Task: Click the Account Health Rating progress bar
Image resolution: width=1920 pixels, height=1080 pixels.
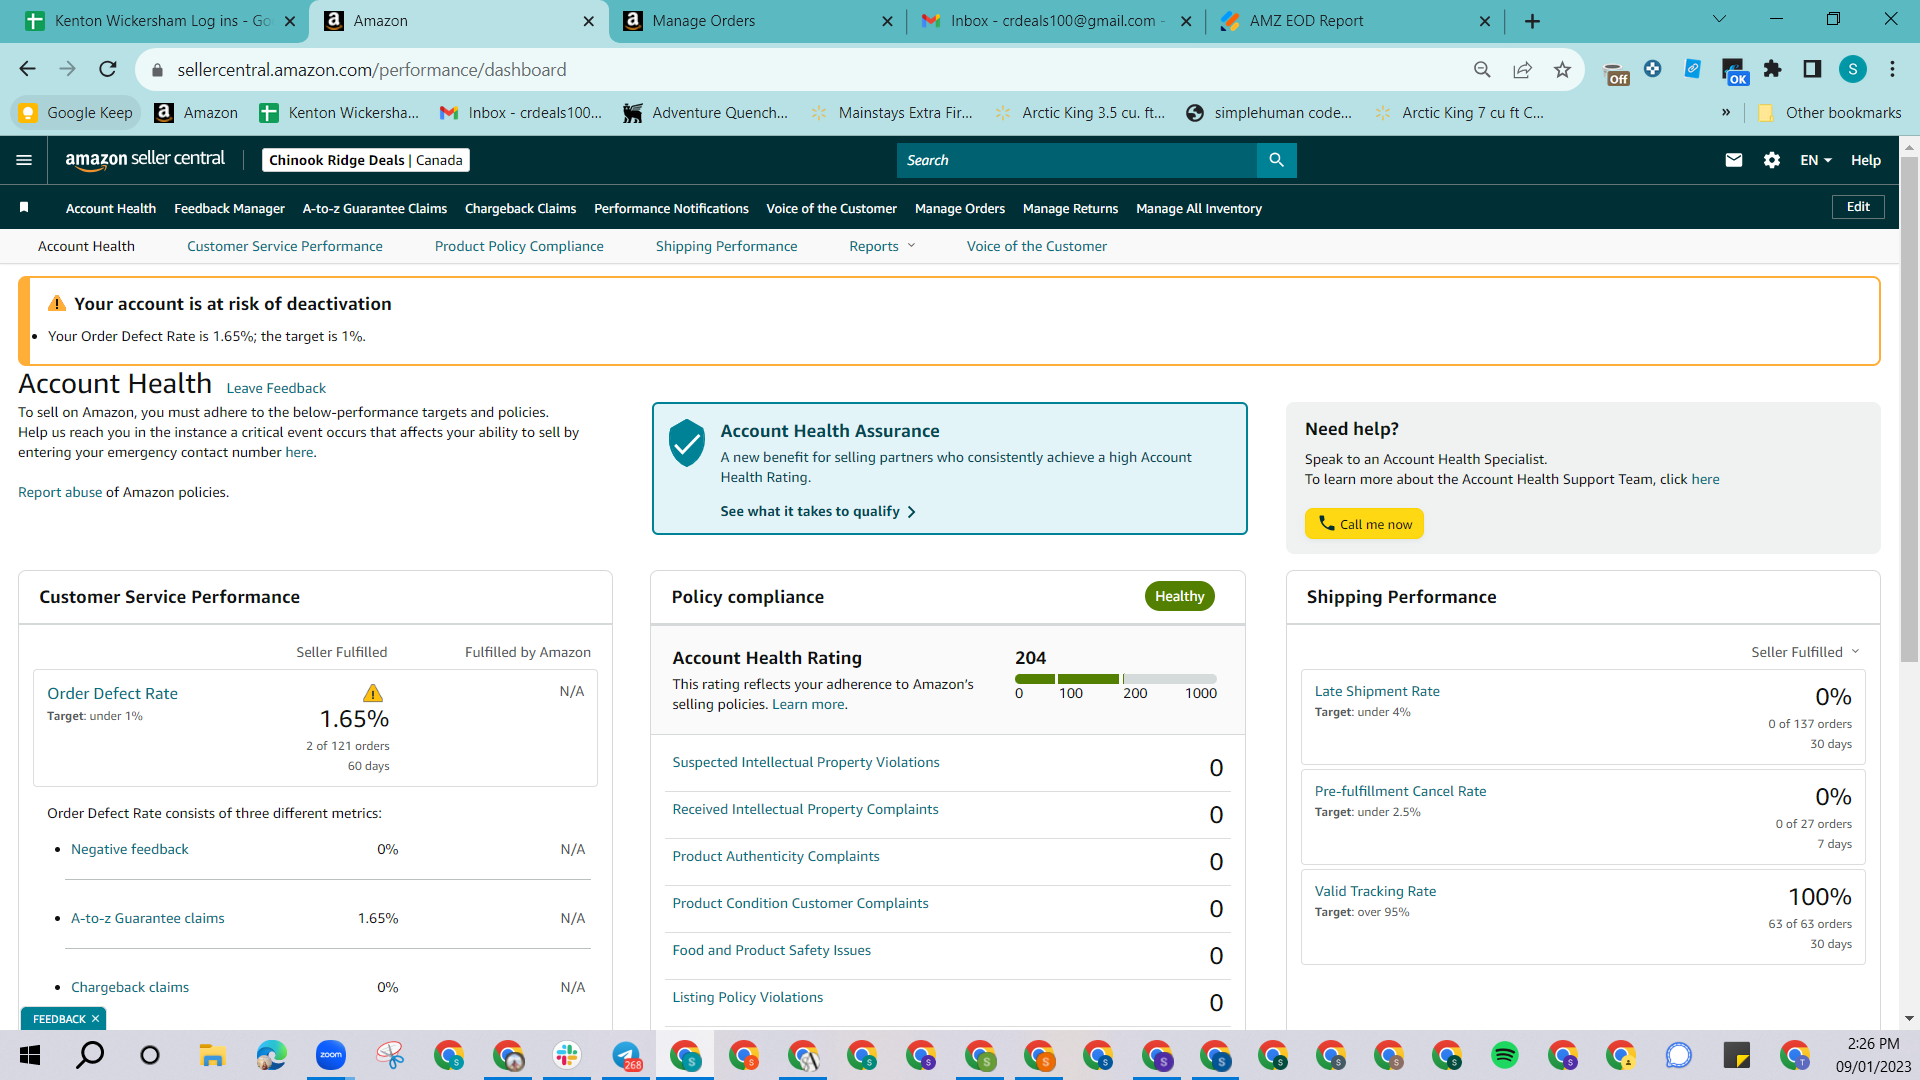Action: 1116,679
